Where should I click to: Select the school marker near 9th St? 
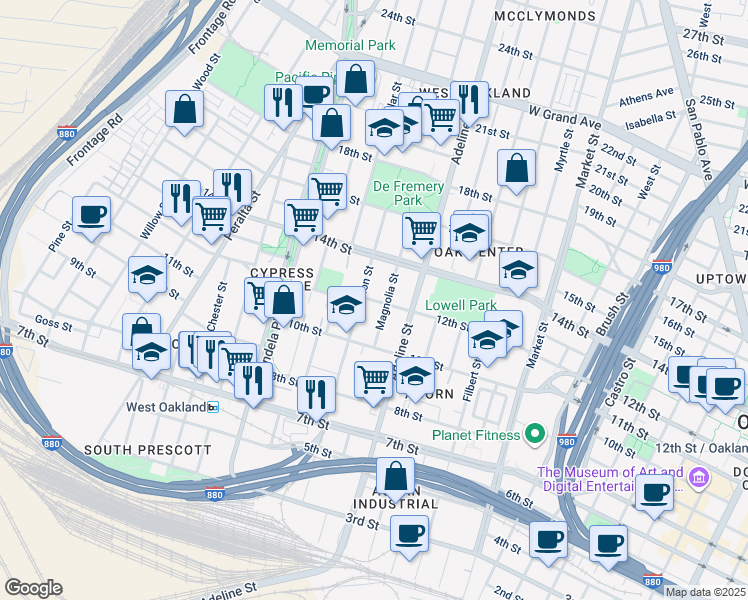pyautogui.click(x=147, y=276)
